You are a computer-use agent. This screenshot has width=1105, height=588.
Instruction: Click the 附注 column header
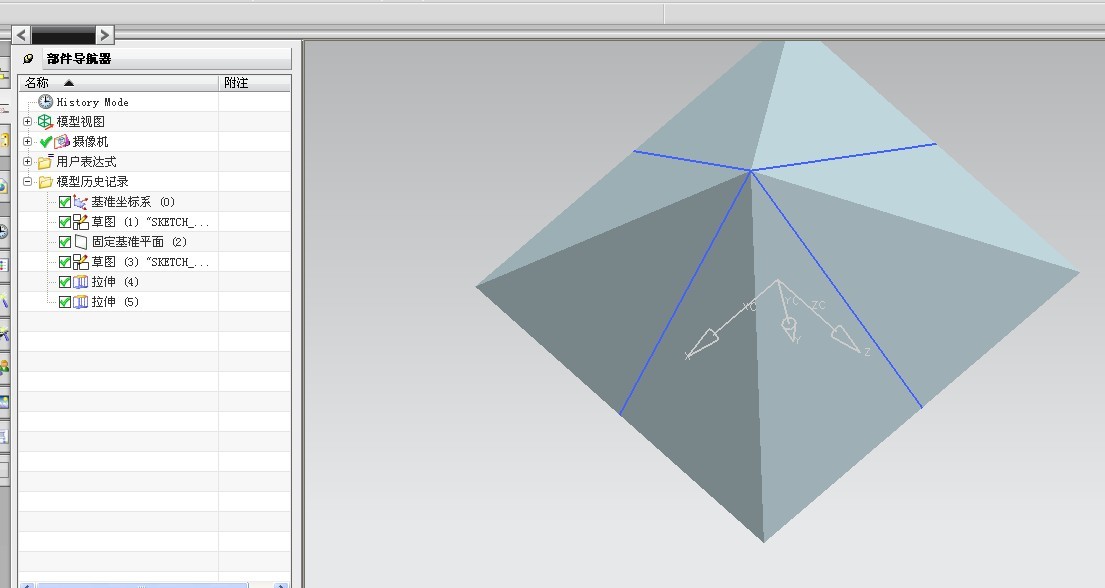254,83
